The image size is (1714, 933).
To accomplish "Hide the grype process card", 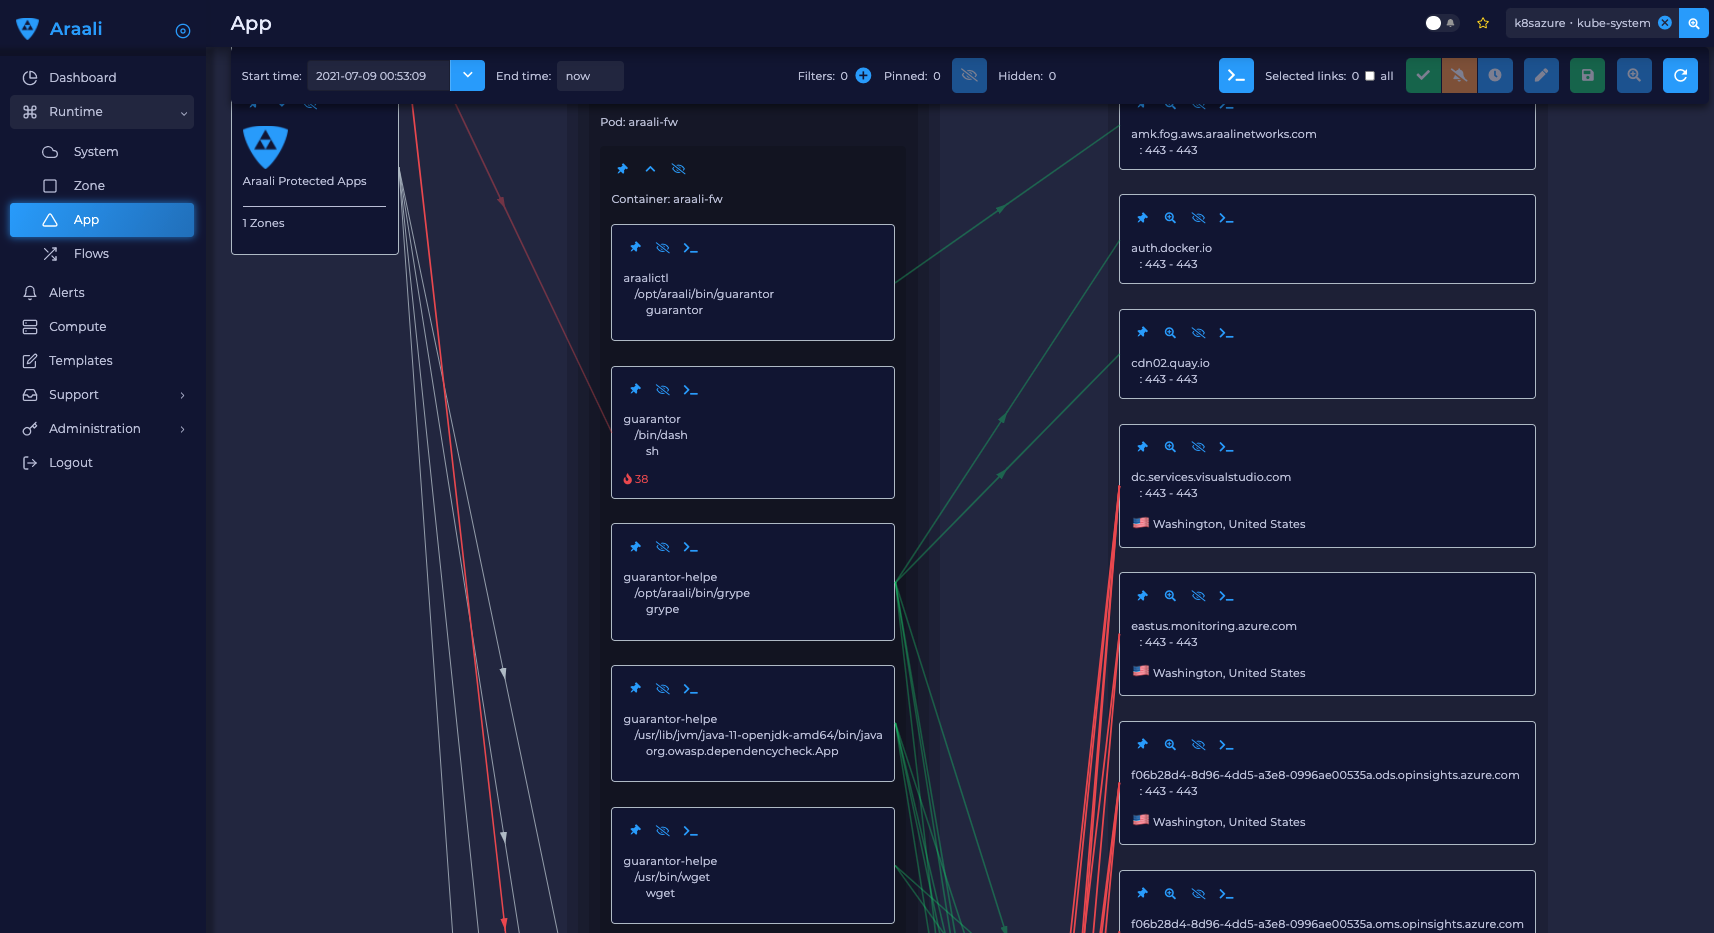I will click(x=662, y=547).
